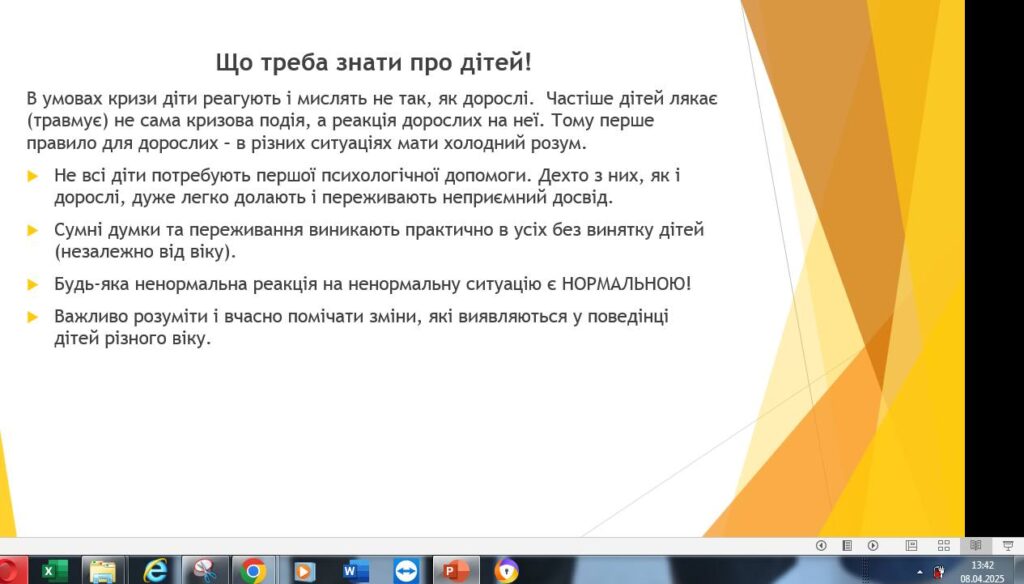Select the Reading View icon
The image size is (1024, 584).
[x=976, y=545]
